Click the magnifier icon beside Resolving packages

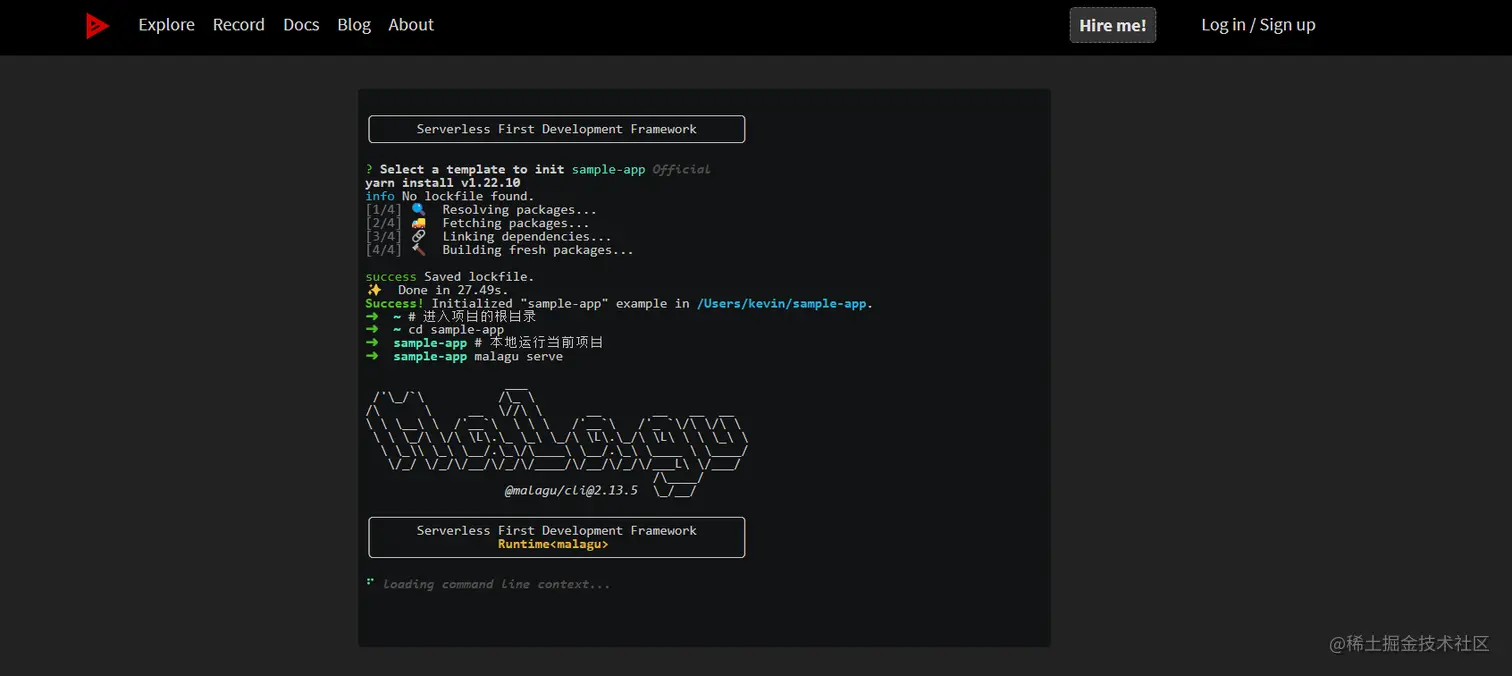click(x=418, y=210)
